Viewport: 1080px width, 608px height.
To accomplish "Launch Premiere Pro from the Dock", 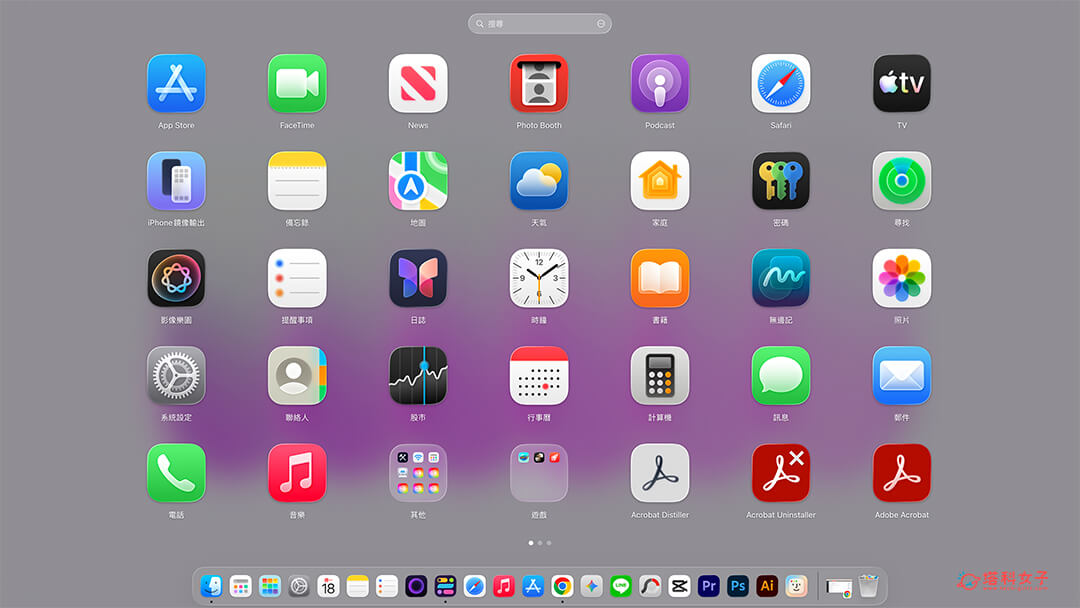I will pyautogui.click(x=709, y=586).
